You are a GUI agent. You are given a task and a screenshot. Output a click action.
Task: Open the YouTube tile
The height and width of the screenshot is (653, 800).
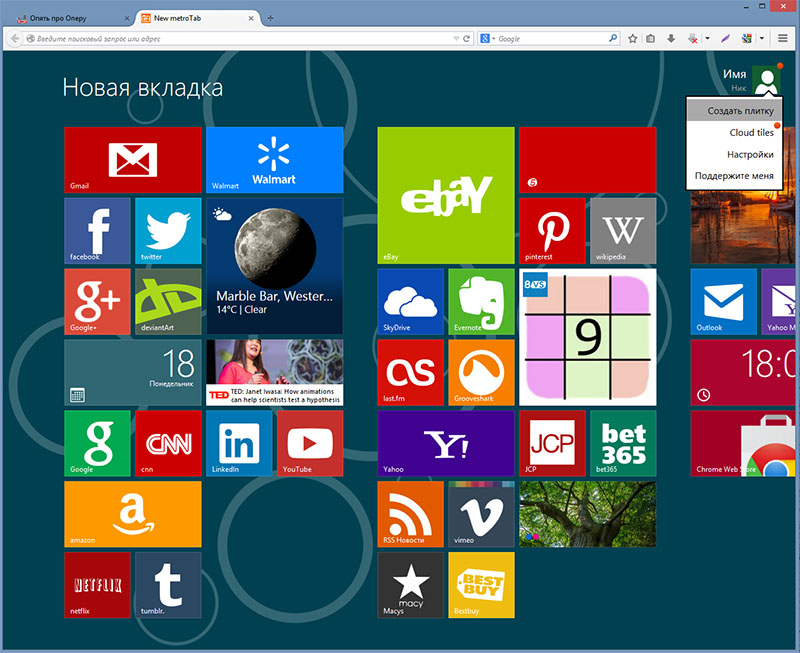[x=310, y=443]
